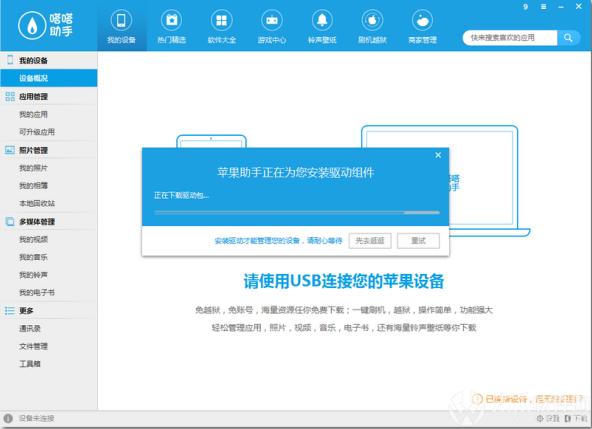Click the 重试 retry button
The image size is (592, 429).
click(418, 241)
